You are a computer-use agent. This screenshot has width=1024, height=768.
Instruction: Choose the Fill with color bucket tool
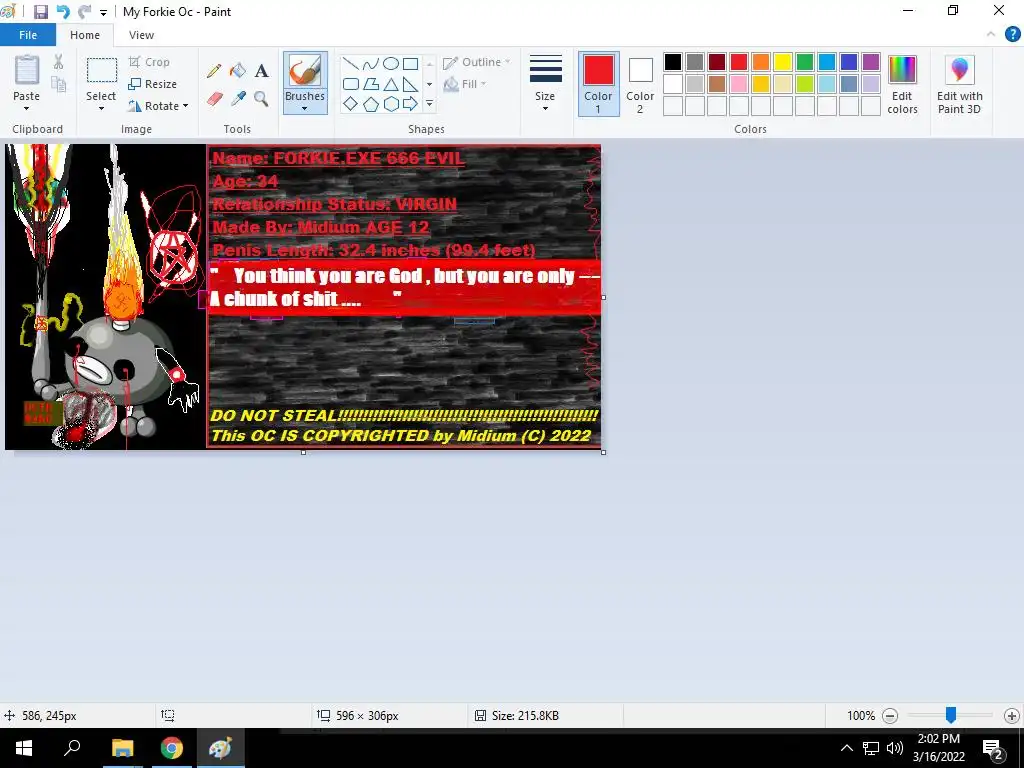pos(238,71)
